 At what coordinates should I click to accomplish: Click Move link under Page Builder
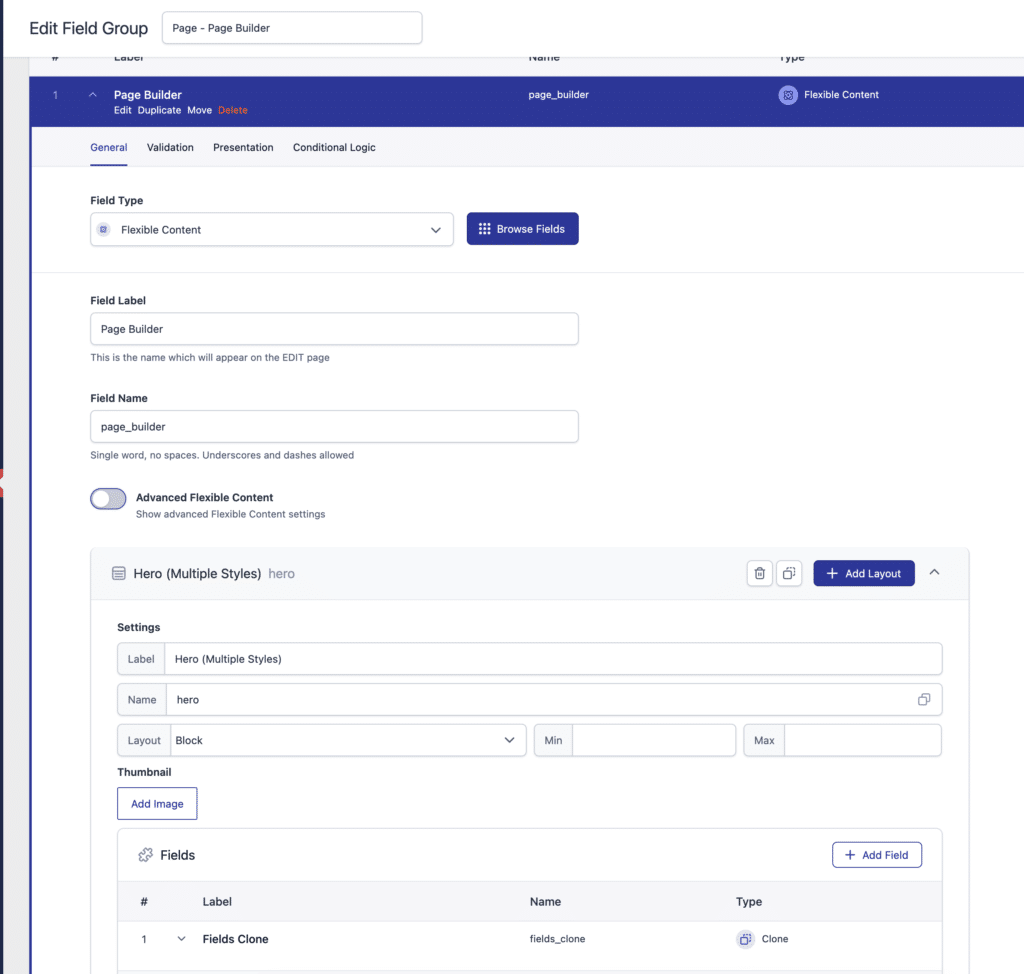click(199, 110)
